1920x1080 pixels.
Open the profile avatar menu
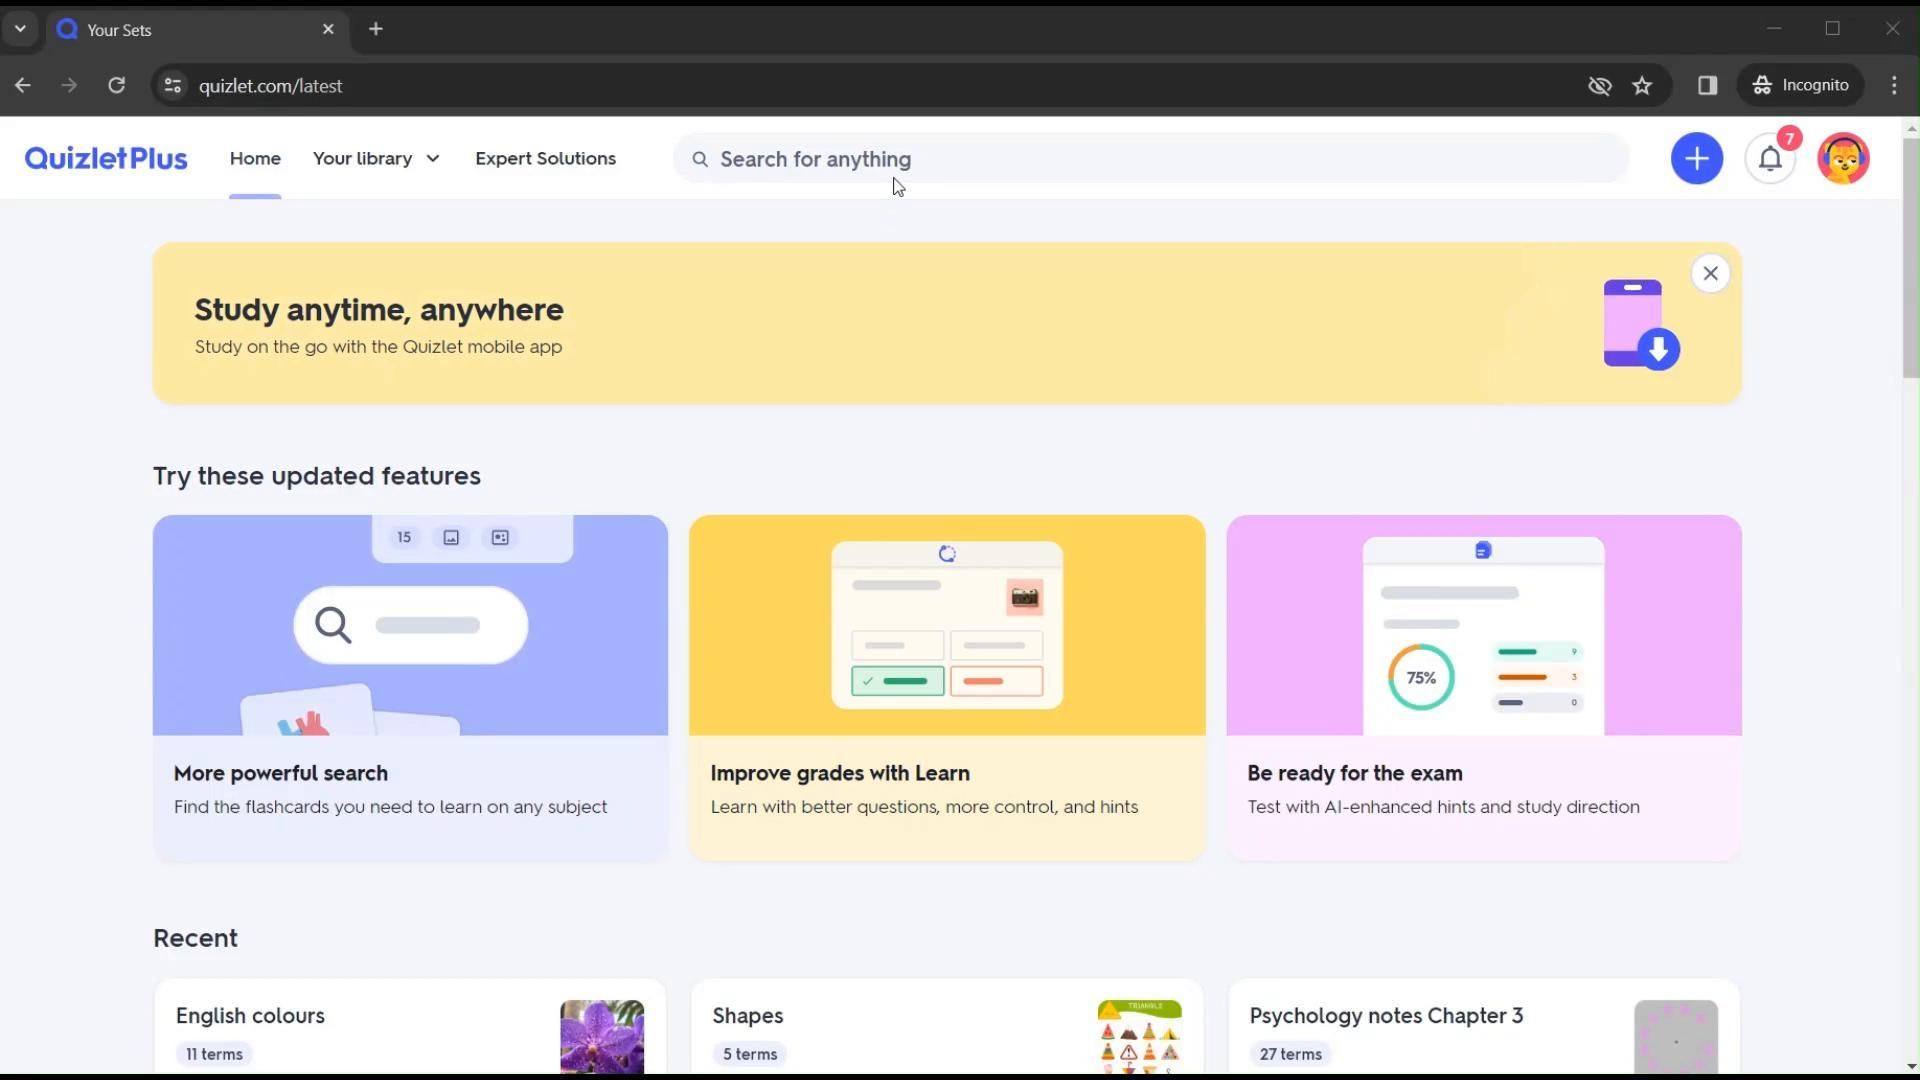tap(1843, 158)
